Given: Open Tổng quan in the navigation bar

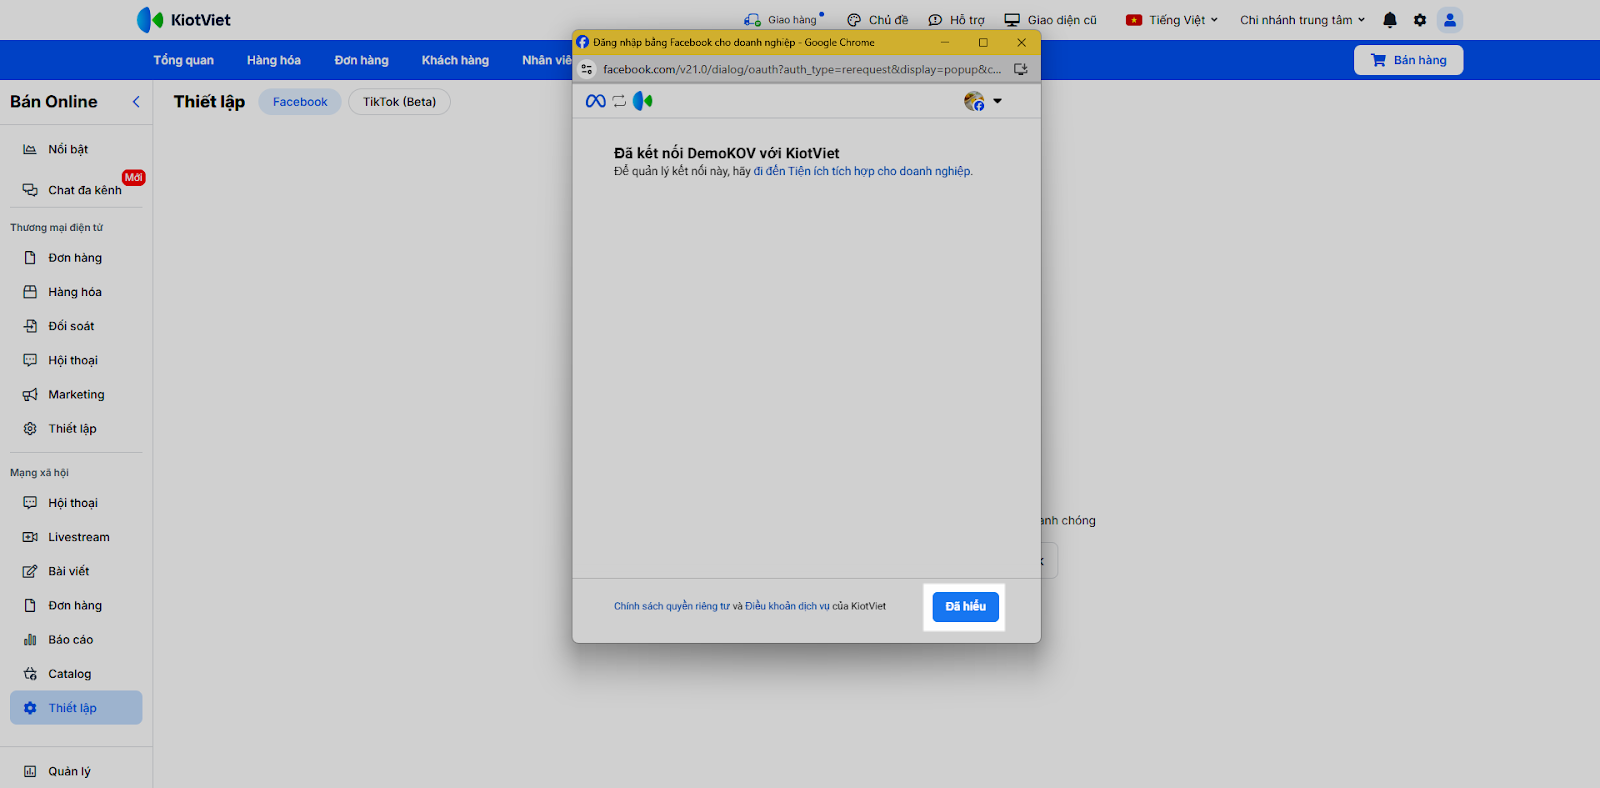Looking at the screenshot, I should (x=184, y=60).
